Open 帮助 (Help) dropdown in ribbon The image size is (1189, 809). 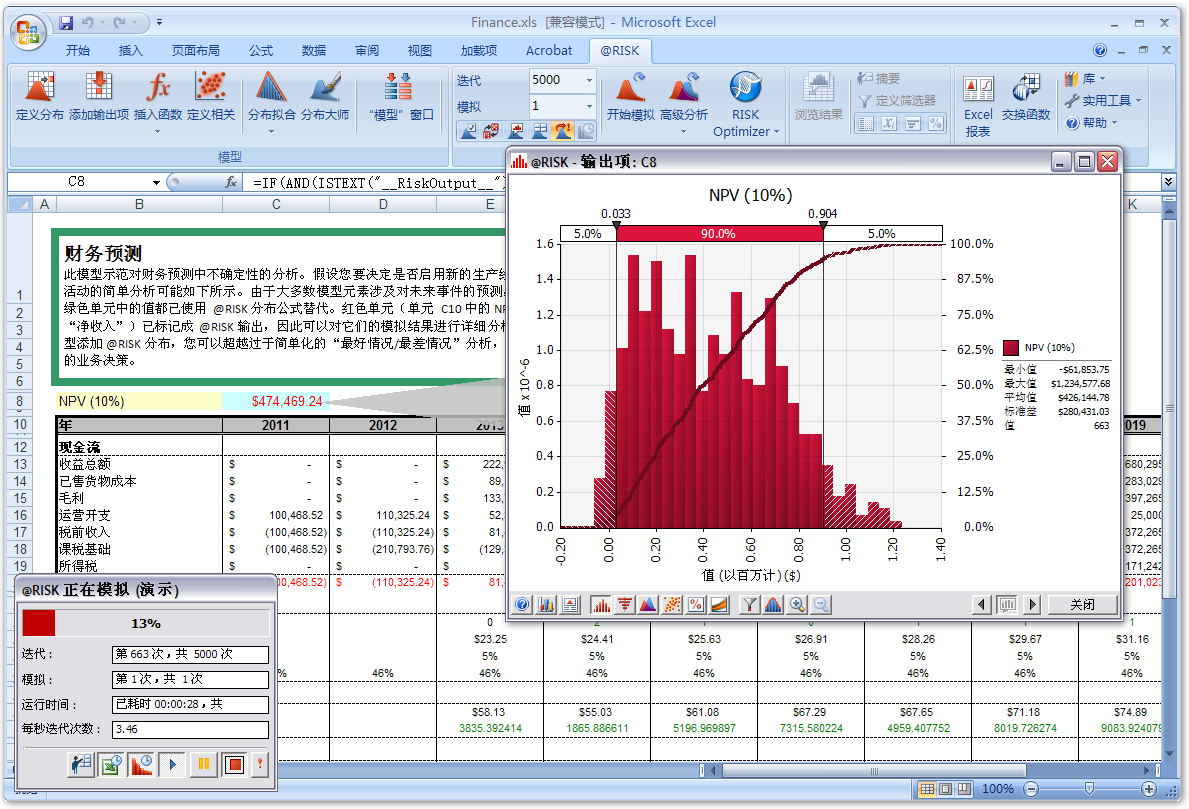[x=1091, y=123]
